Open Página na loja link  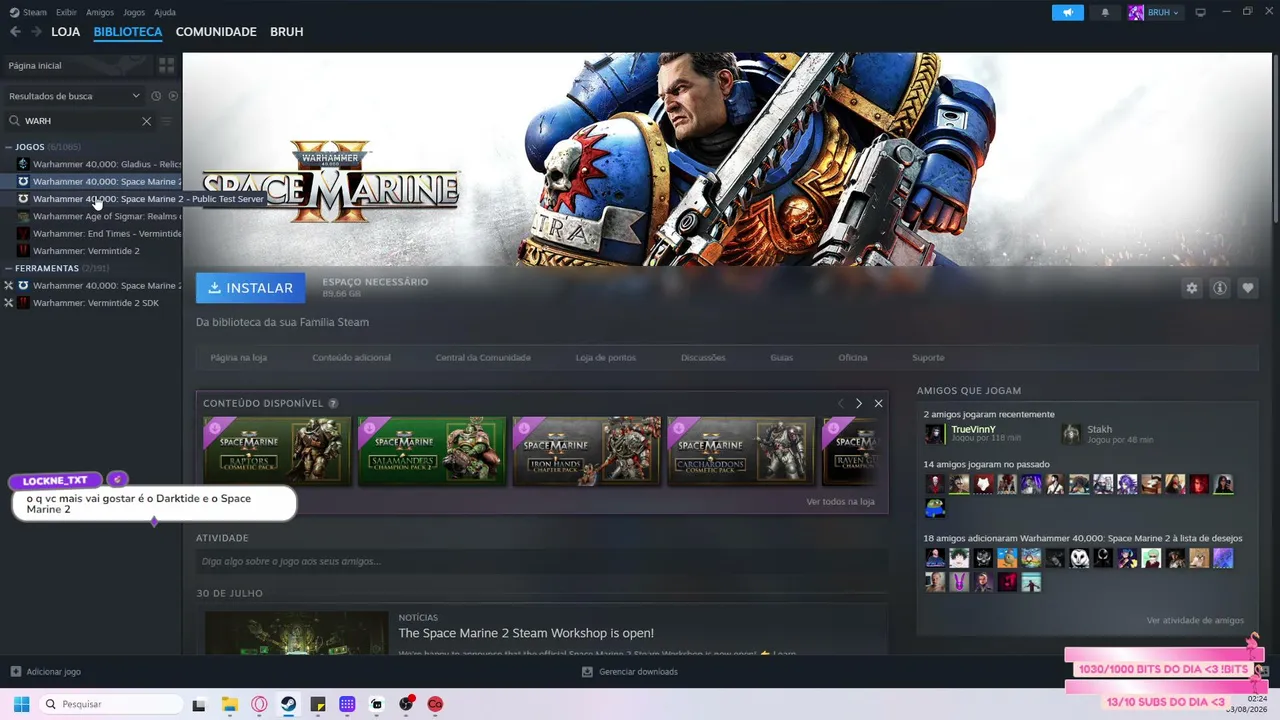pyautogui.click(x=239, y=358)
